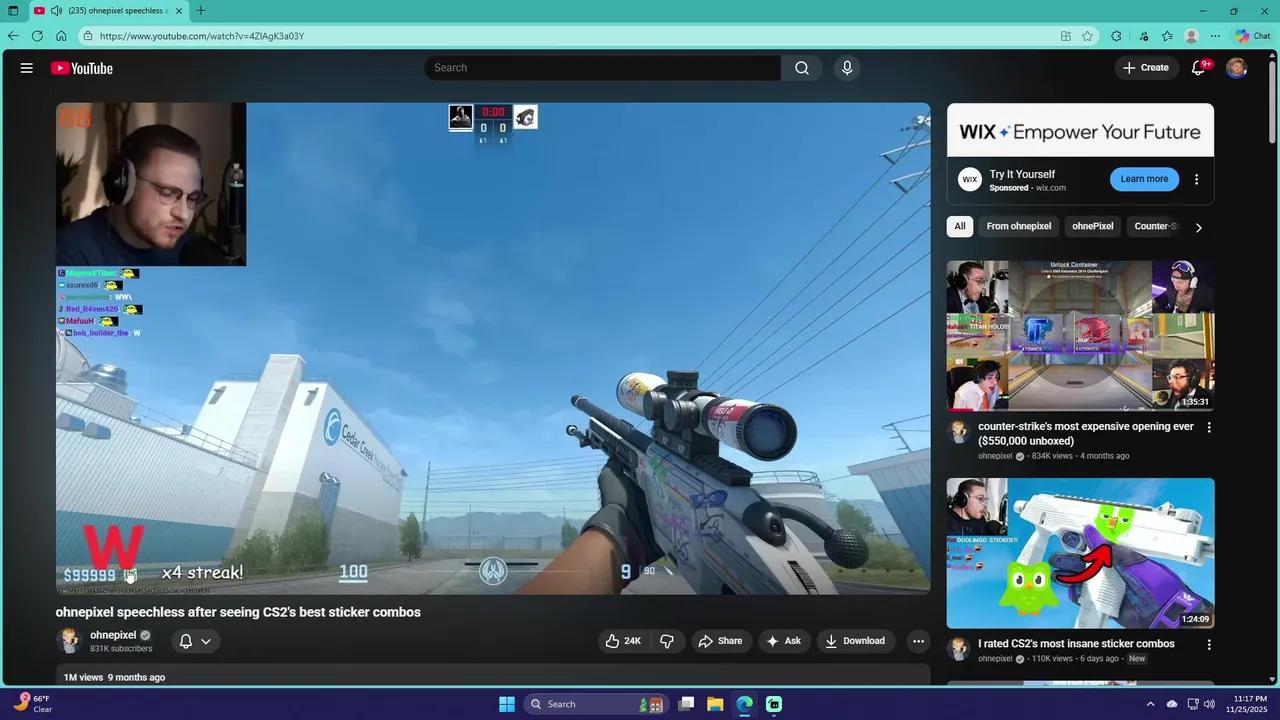
Task: Open the browser profile icon
Action: [1191, 36]
